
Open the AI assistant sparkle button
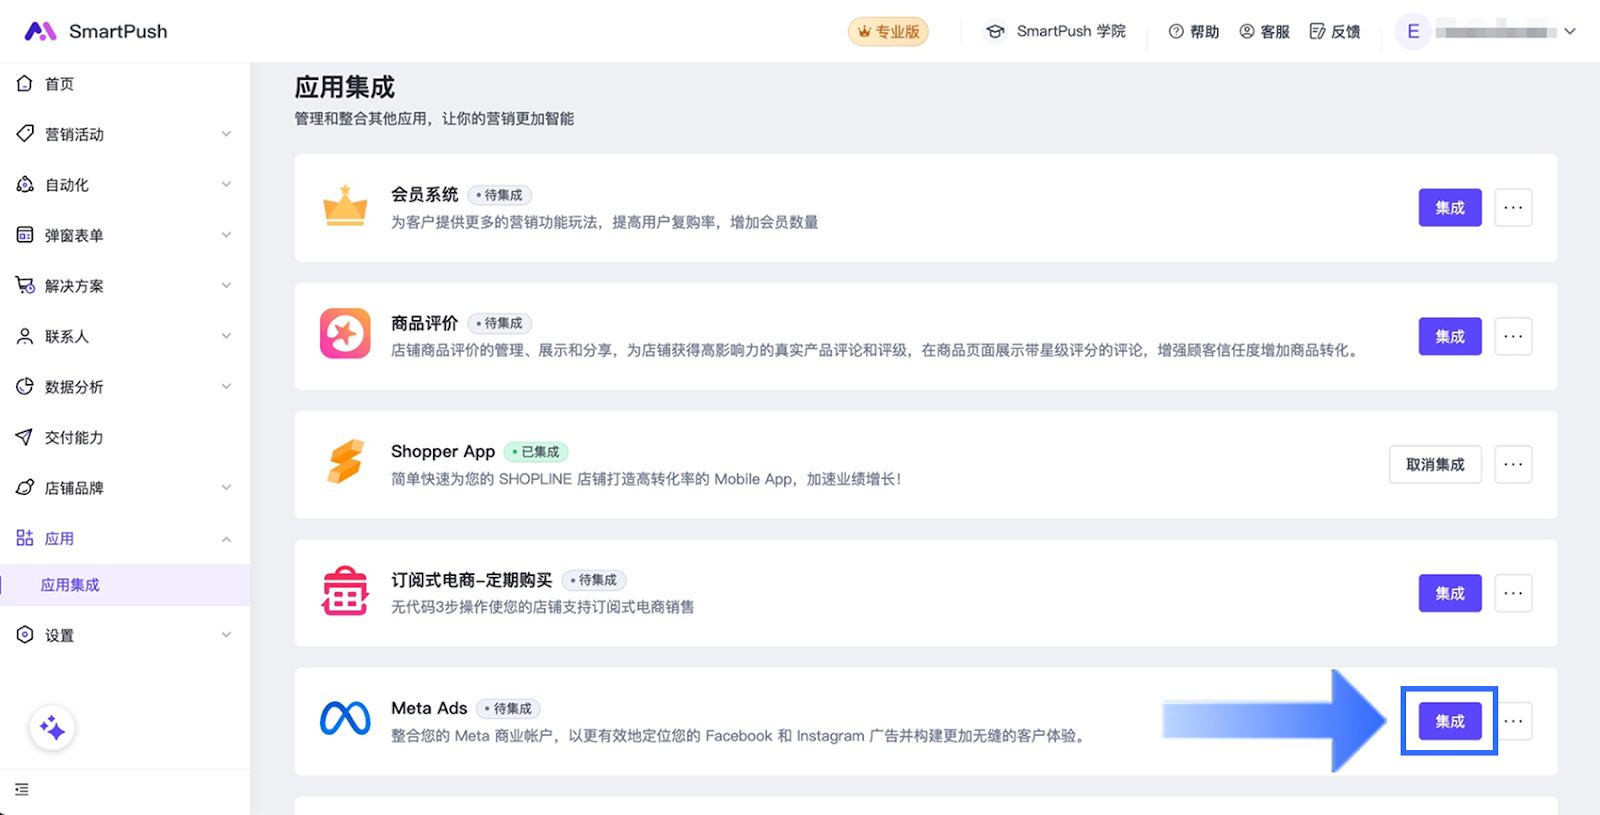coord(52,728)
